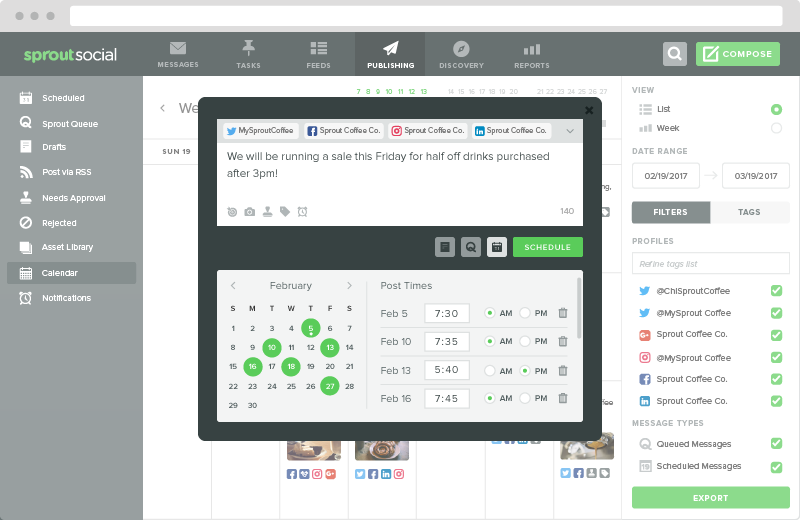This screenshot has width=800, height=520.
Task: Select the Instagram Sprout Coffee Co. chip
Action: [x=428, y=131]
